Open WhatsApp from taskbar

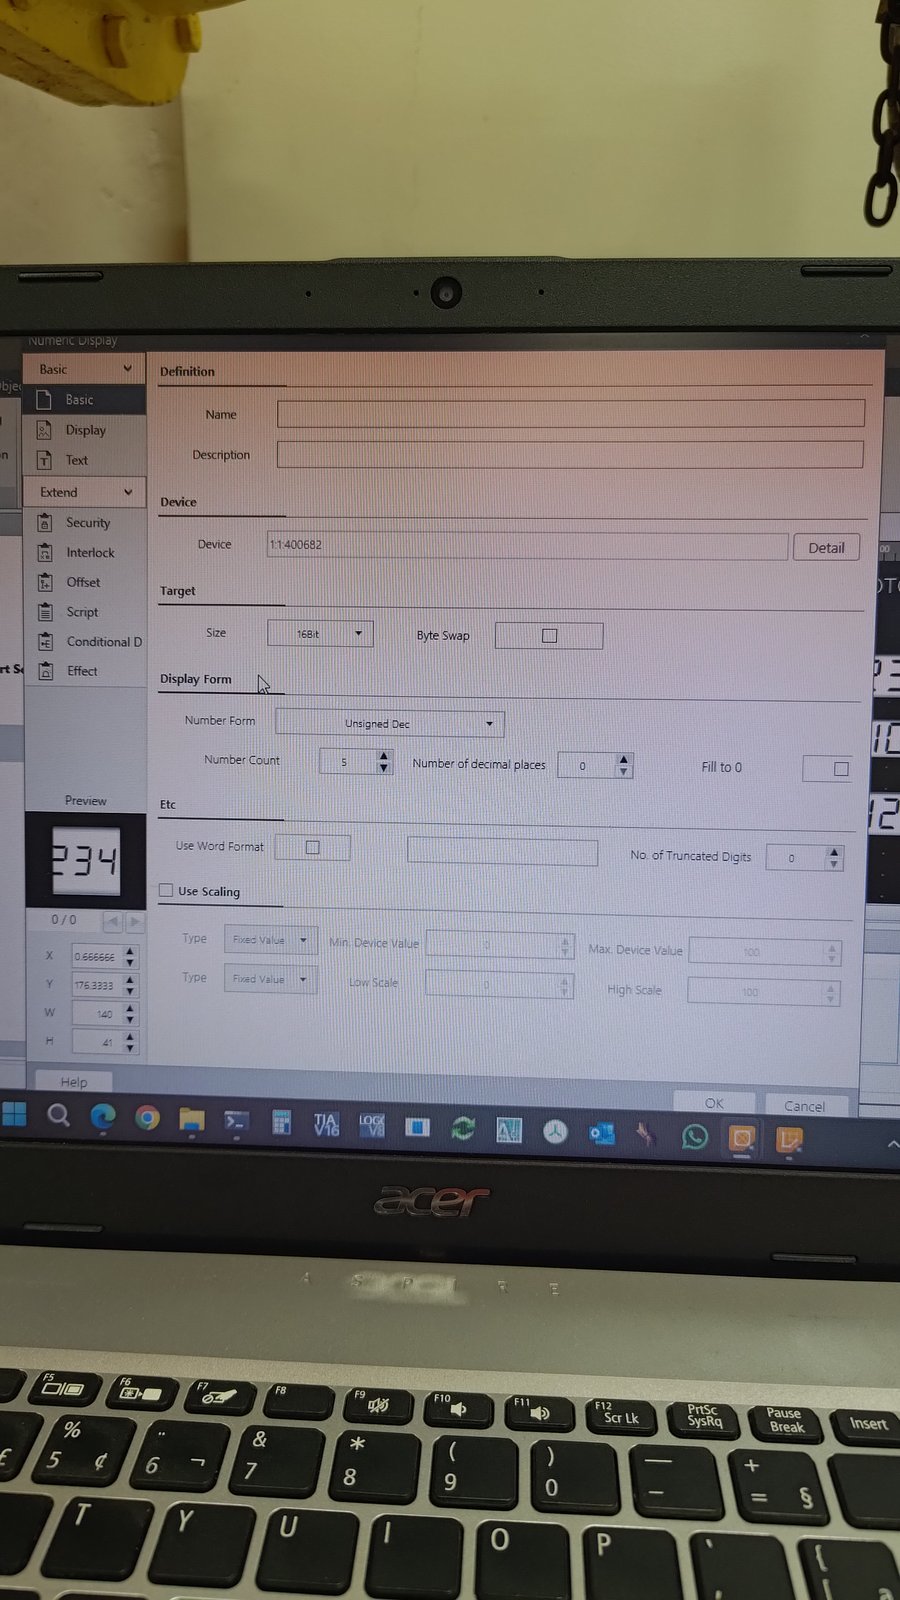pos(694,1136)
